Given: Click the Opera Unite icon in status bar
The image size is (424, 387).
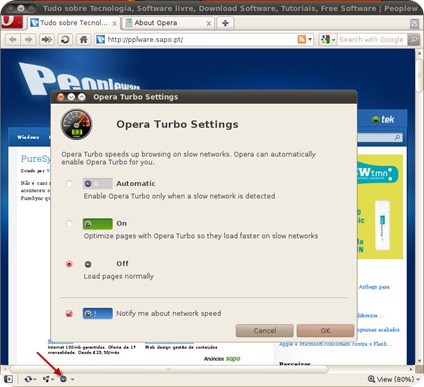Looking at the screenshot, I should click(x=46, y=379).
